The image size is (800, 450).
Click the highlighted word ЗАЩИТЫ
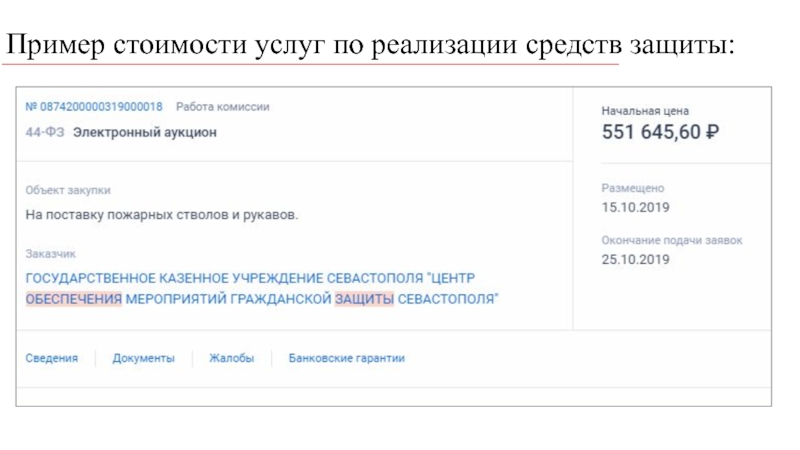(x=363, y=299)
